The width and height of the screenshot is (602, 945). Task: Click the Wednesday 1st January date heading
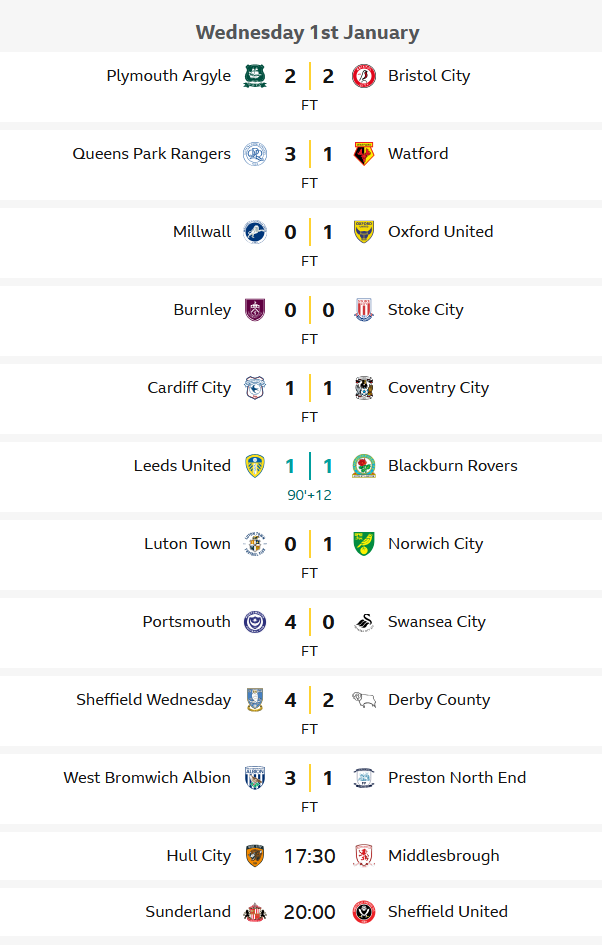pyautogui.click(x=307, y=32)
